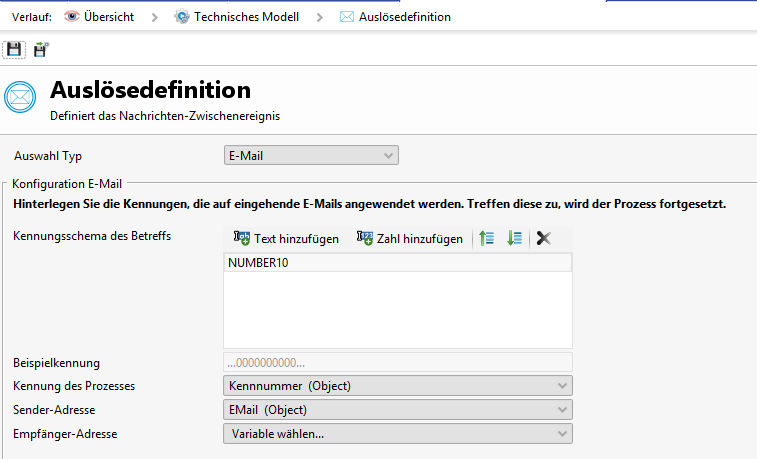The image size is (757, 459).
Task: Click the Beispielkennung example field
Action: pos(397,362)
